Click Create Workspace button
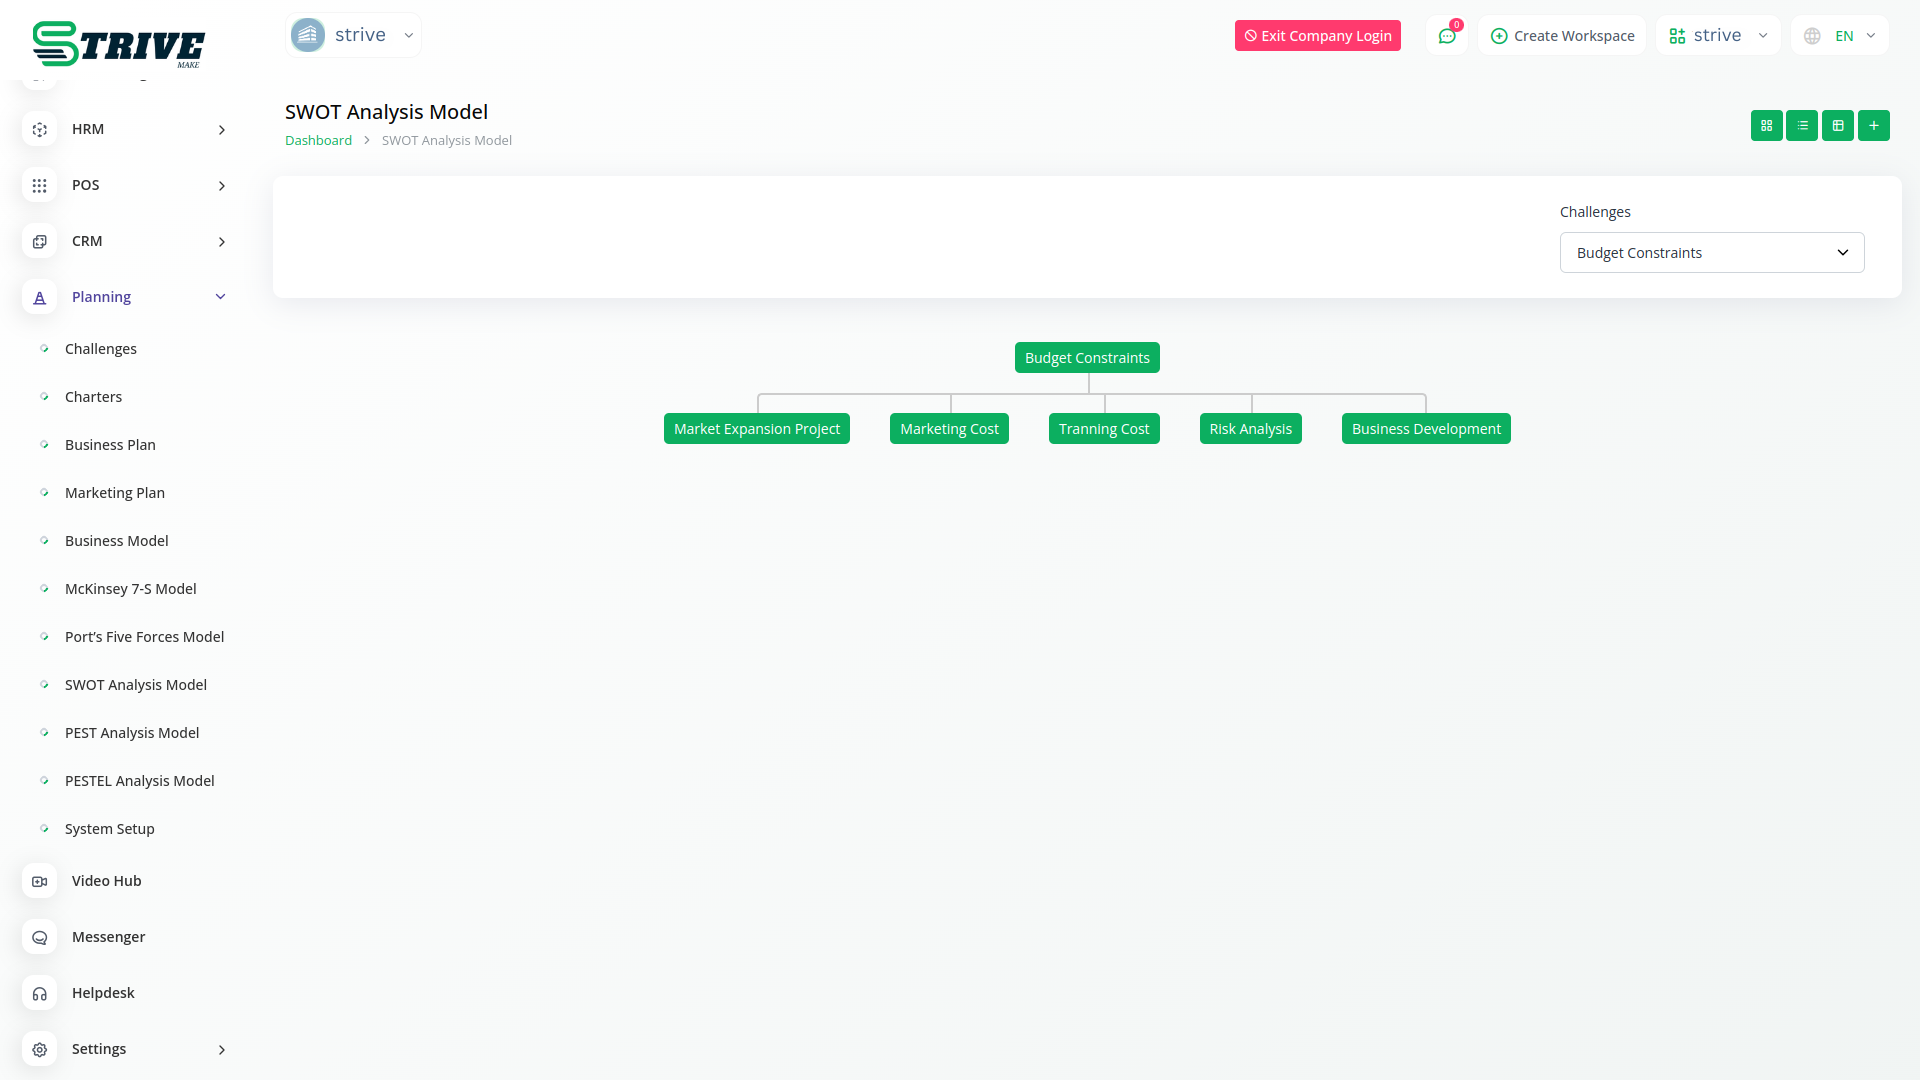 click(1562, 36)
